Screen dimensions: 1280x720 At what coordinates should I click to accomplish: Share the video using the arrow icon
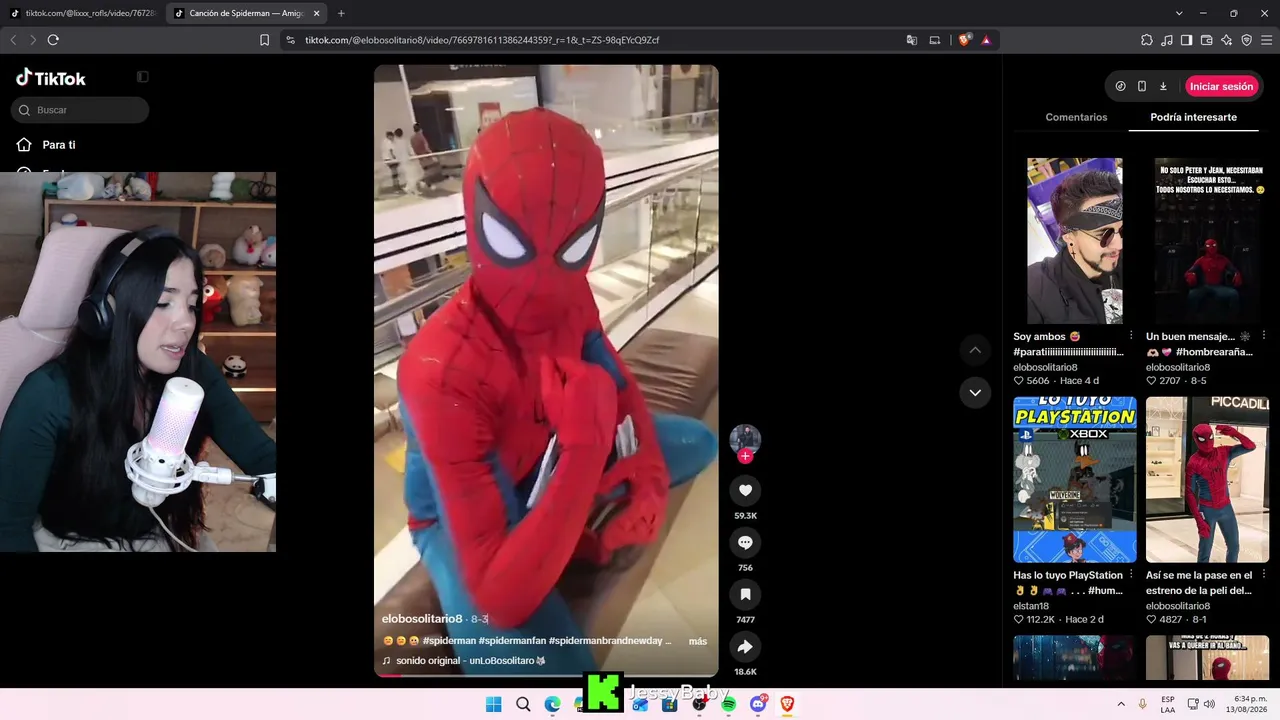[x=745, y=646]
